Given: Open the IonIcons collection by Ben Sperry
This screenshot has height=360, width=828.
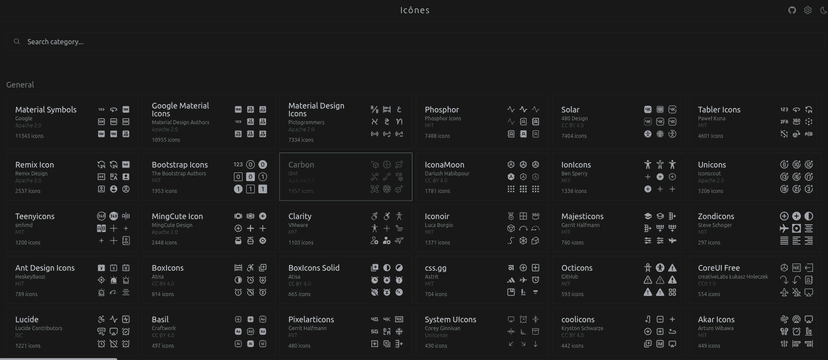Looking at the screenshot, I should point(618,177).
